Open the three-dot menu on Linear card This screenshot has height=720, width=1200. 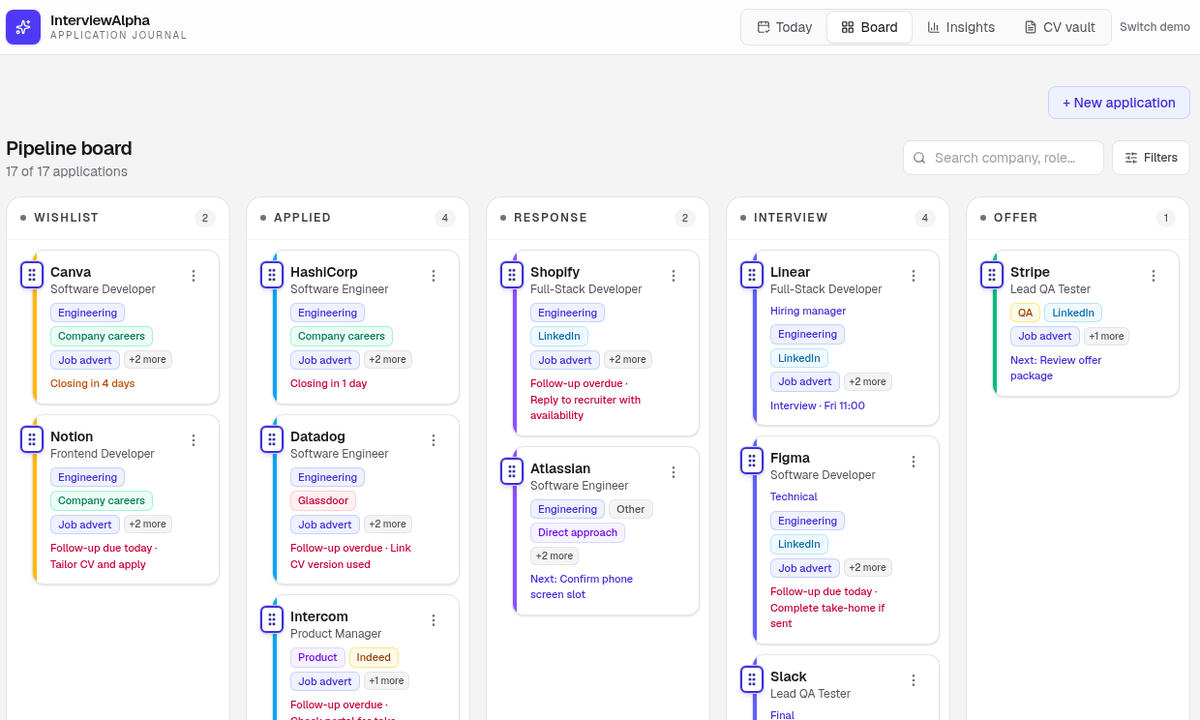point(914,276)
